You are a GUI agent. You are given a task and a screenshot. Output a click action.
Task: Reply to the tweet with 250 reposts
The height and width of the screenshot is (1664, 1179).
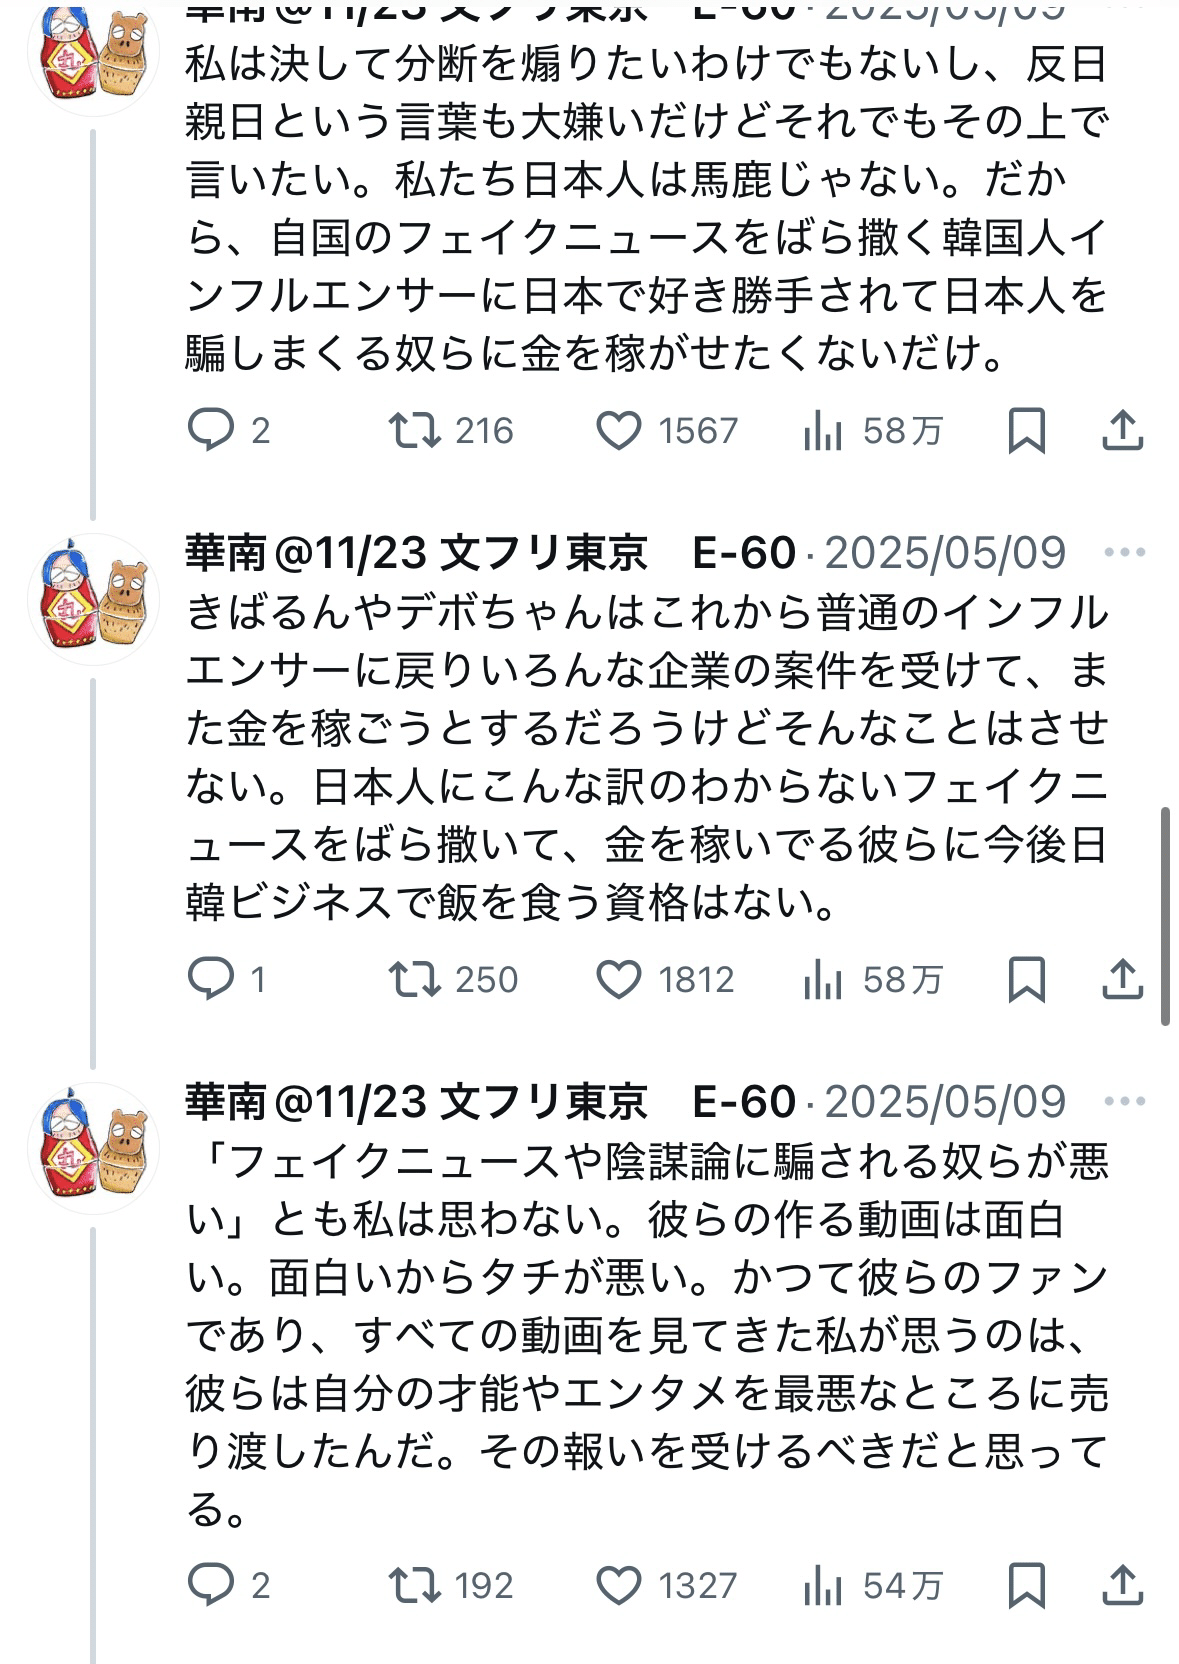(211, 980)
